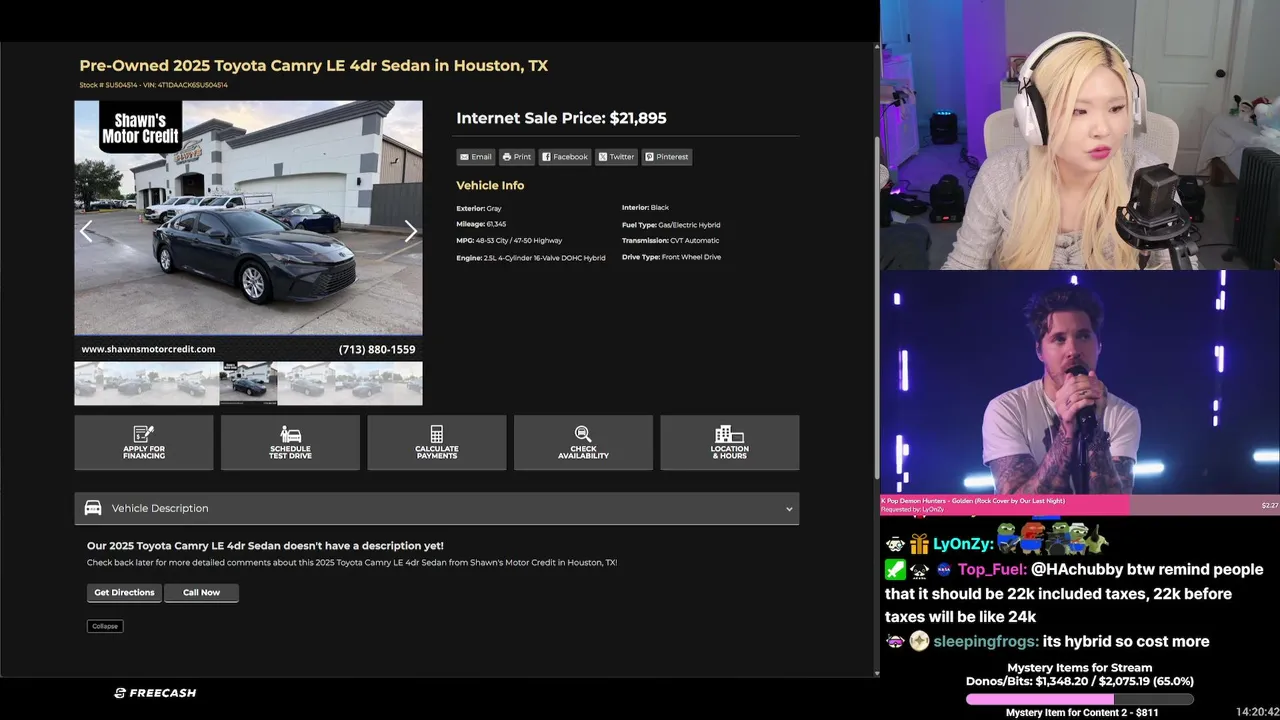Click the song request pink progress bar
Screen dimensions: 1280x720
click(1004, 505)
